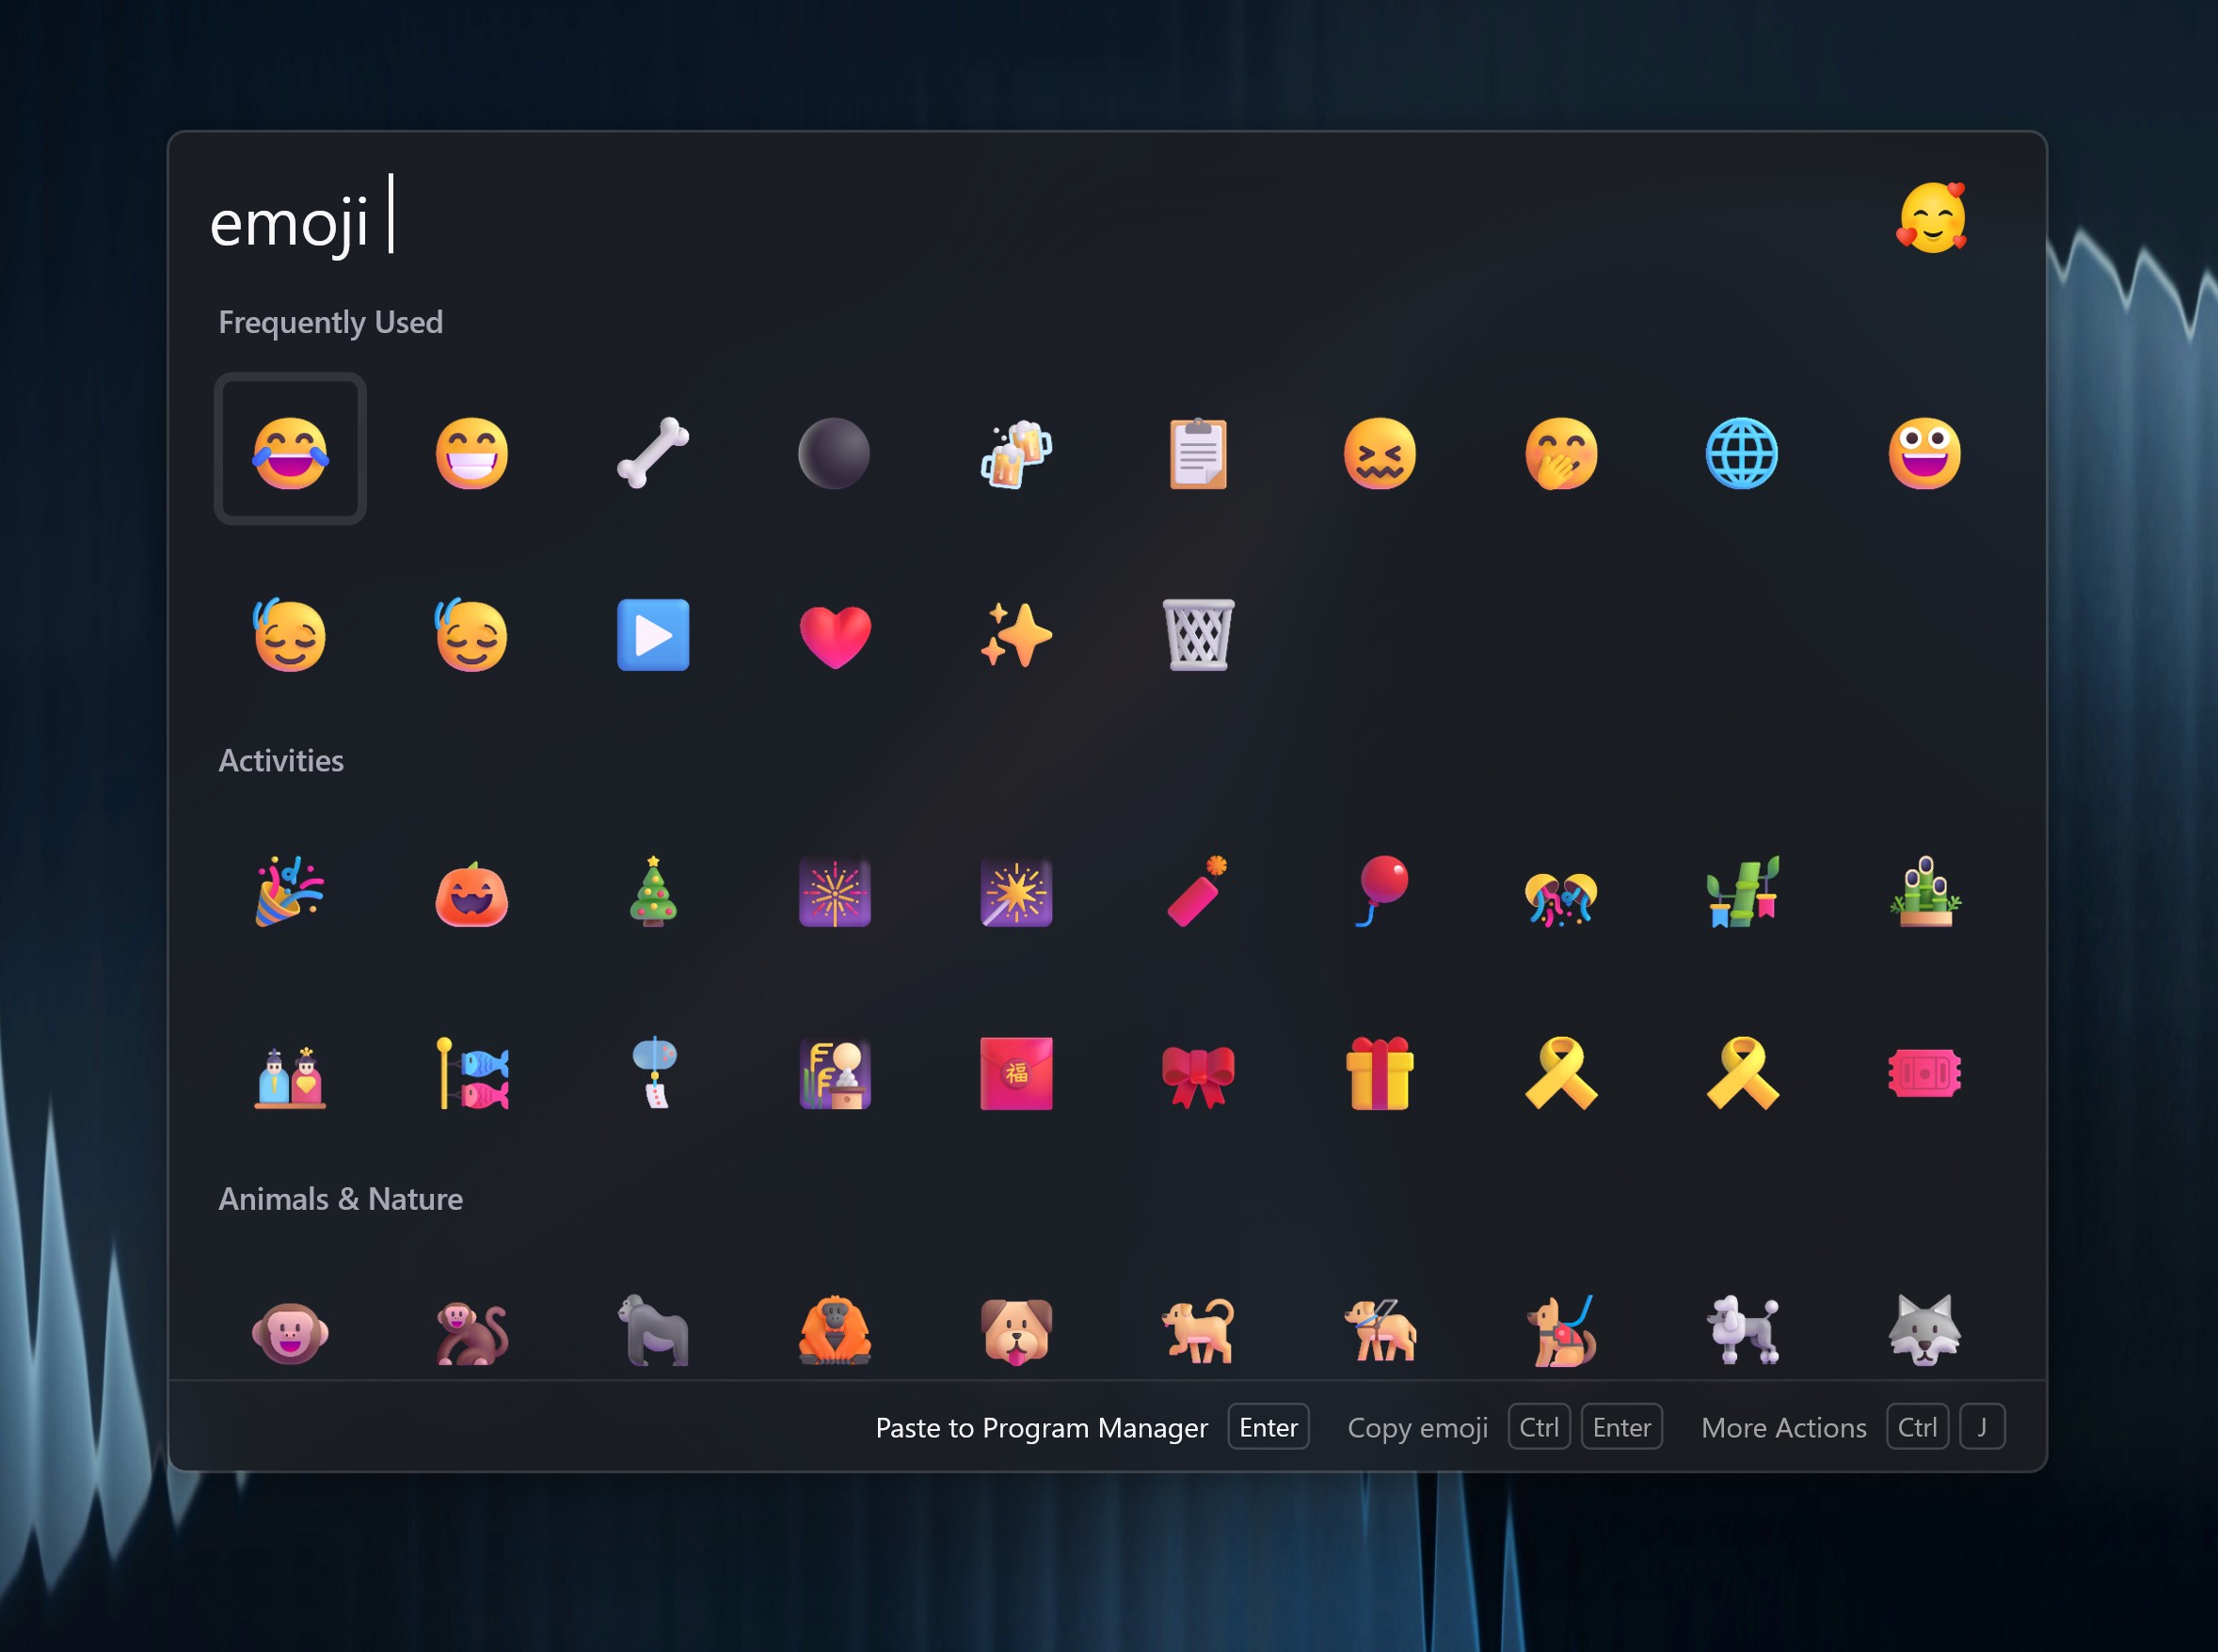Choose the wolf face emoji
Screen dimensions: 2218x1652
pyautogui.click(x=1924, y=1330)
